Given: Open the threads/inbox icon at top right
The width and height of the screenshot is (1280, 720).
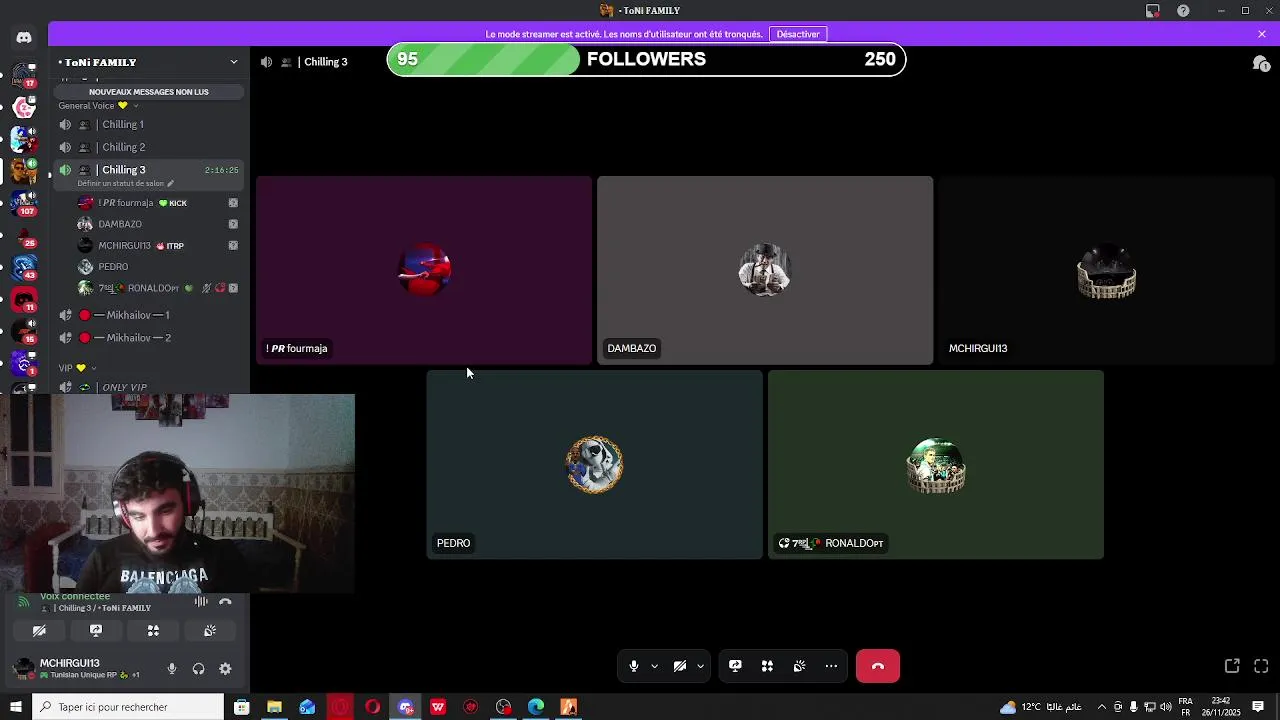Looking at the screenshot, I should tap(1261, 63).
